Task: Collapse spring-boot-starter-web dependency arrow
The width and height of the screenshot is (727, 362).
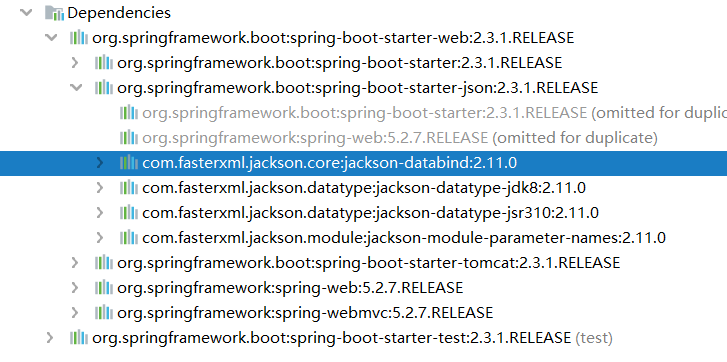Action: (51, 38)
